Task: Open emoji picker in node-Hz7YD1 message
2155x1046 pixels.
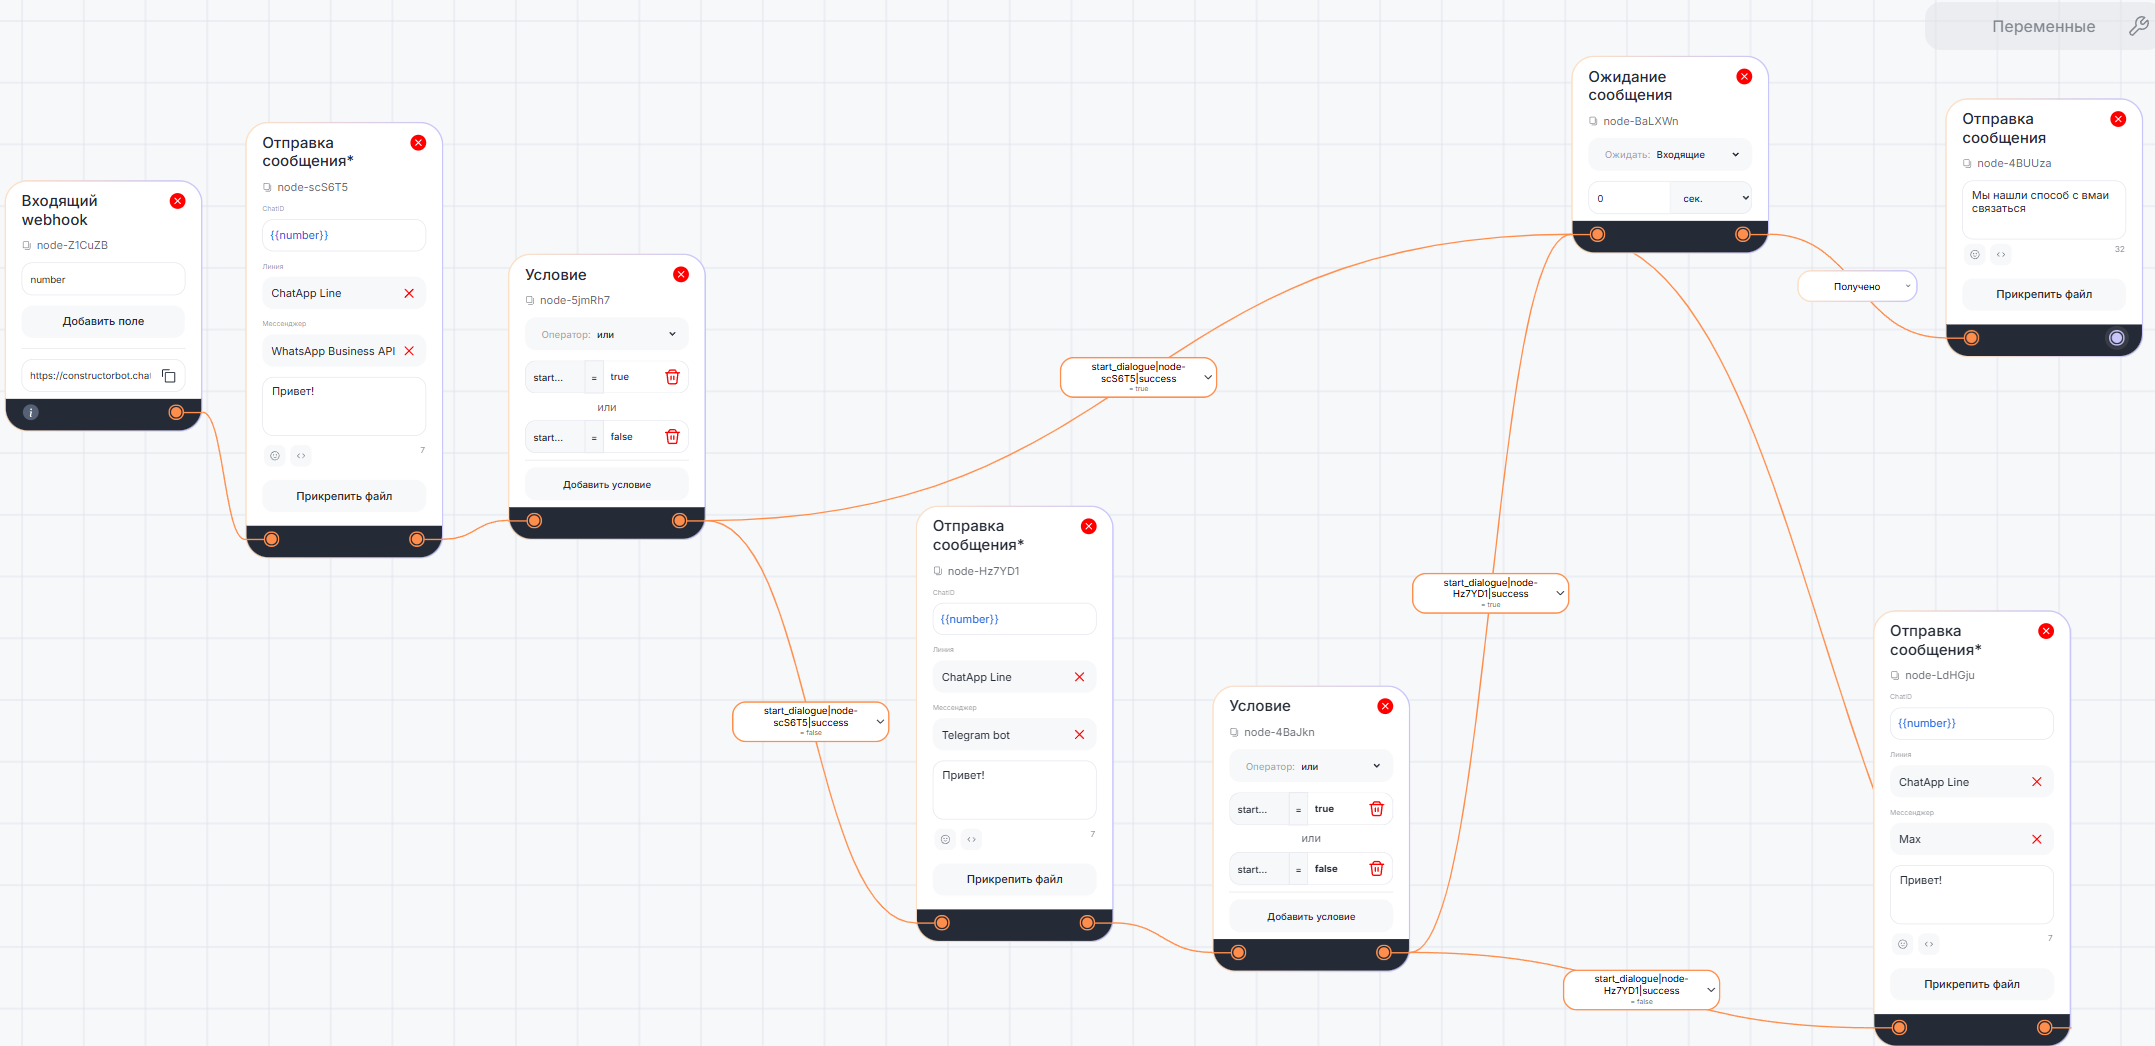Action: coord(945,839)
